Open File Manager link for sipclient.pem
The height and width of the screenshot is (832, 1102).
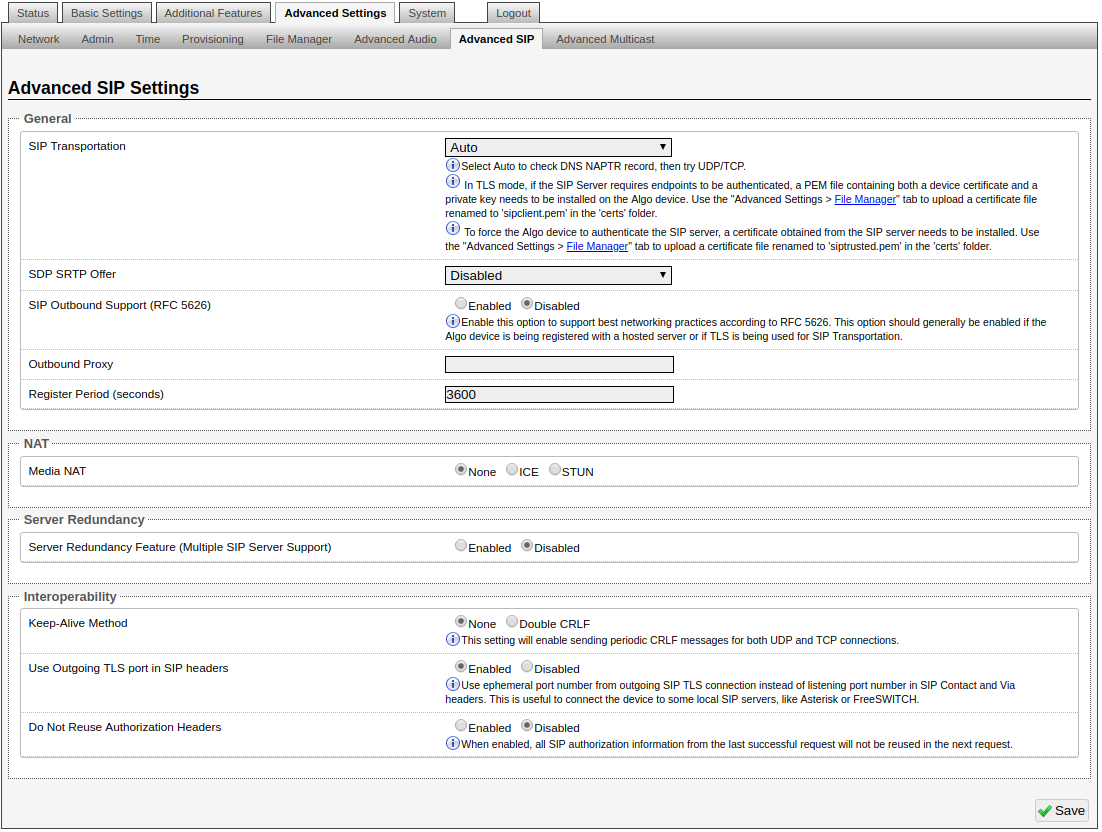pos(865,199)
